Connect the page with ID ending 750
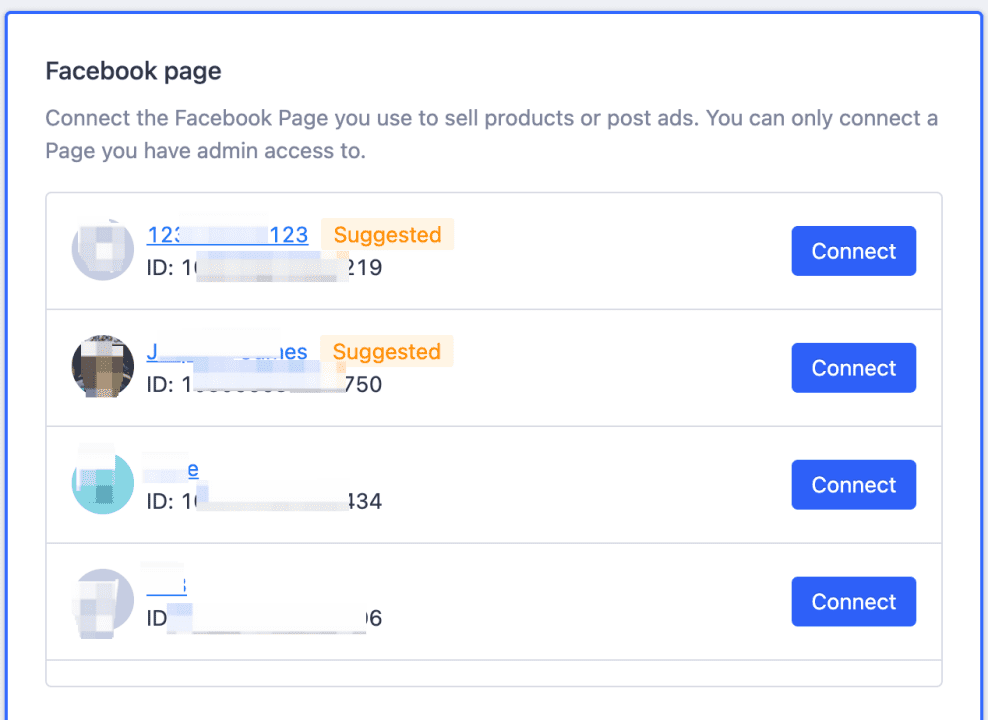The width and height of the screenshot is (988, 720). tap(853, 368)
